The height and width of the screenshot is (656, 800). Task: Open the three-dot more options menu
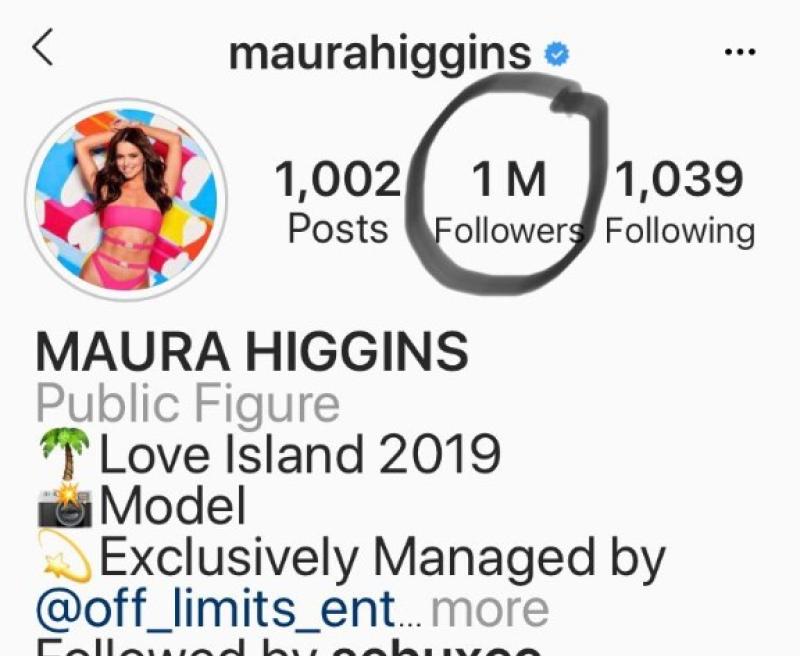pos(740,52)
